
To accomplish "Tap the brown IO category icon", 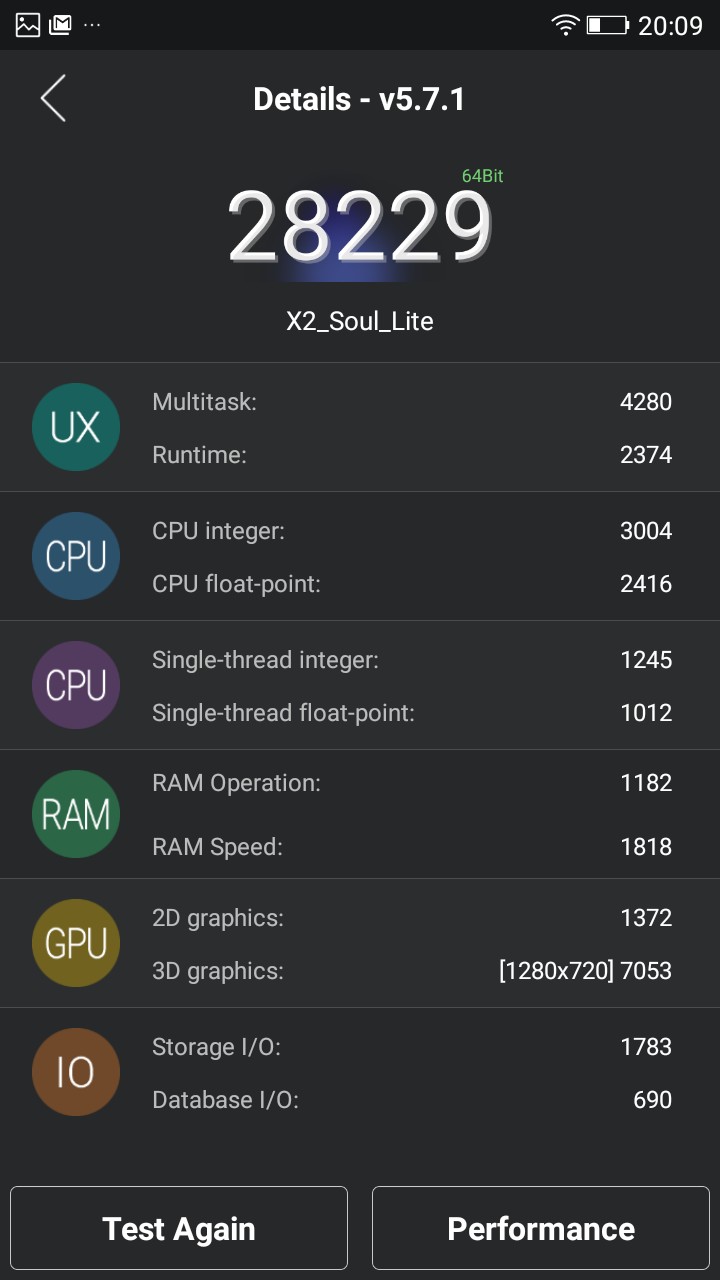I will click(76, 1072).
